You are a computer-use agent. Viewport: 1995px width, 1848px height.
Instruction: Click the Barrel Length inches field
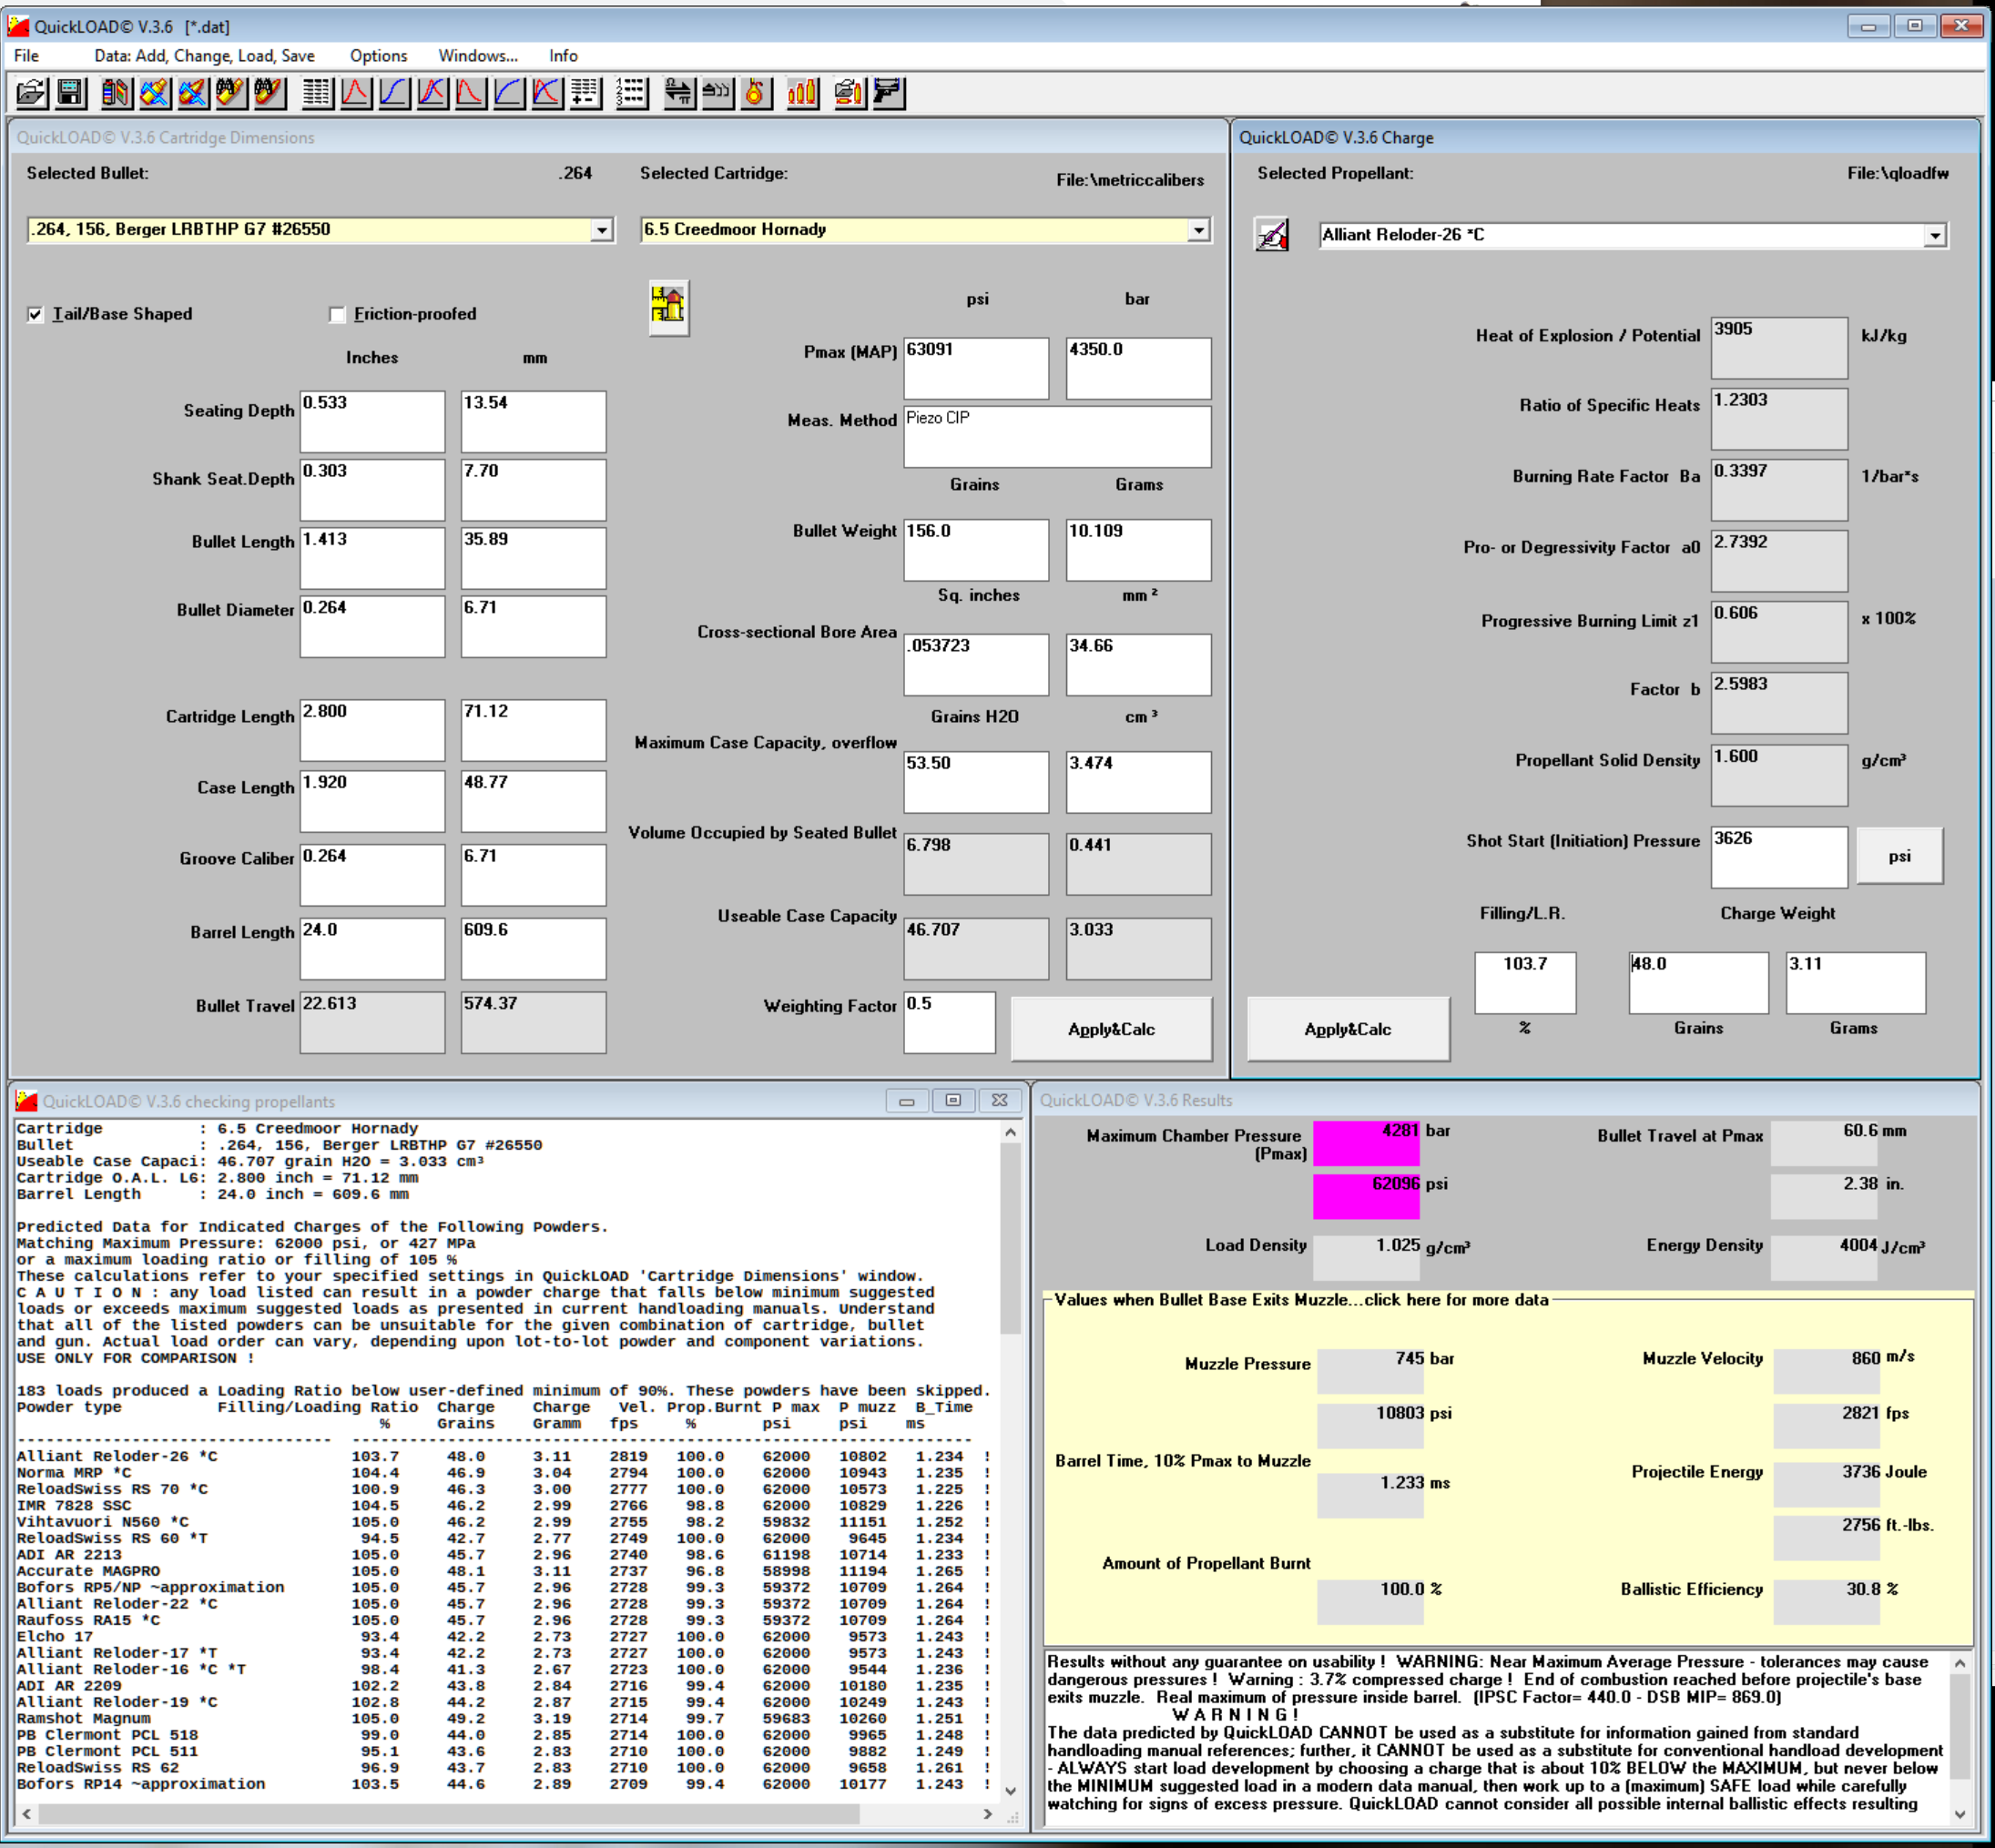(372, 949)
